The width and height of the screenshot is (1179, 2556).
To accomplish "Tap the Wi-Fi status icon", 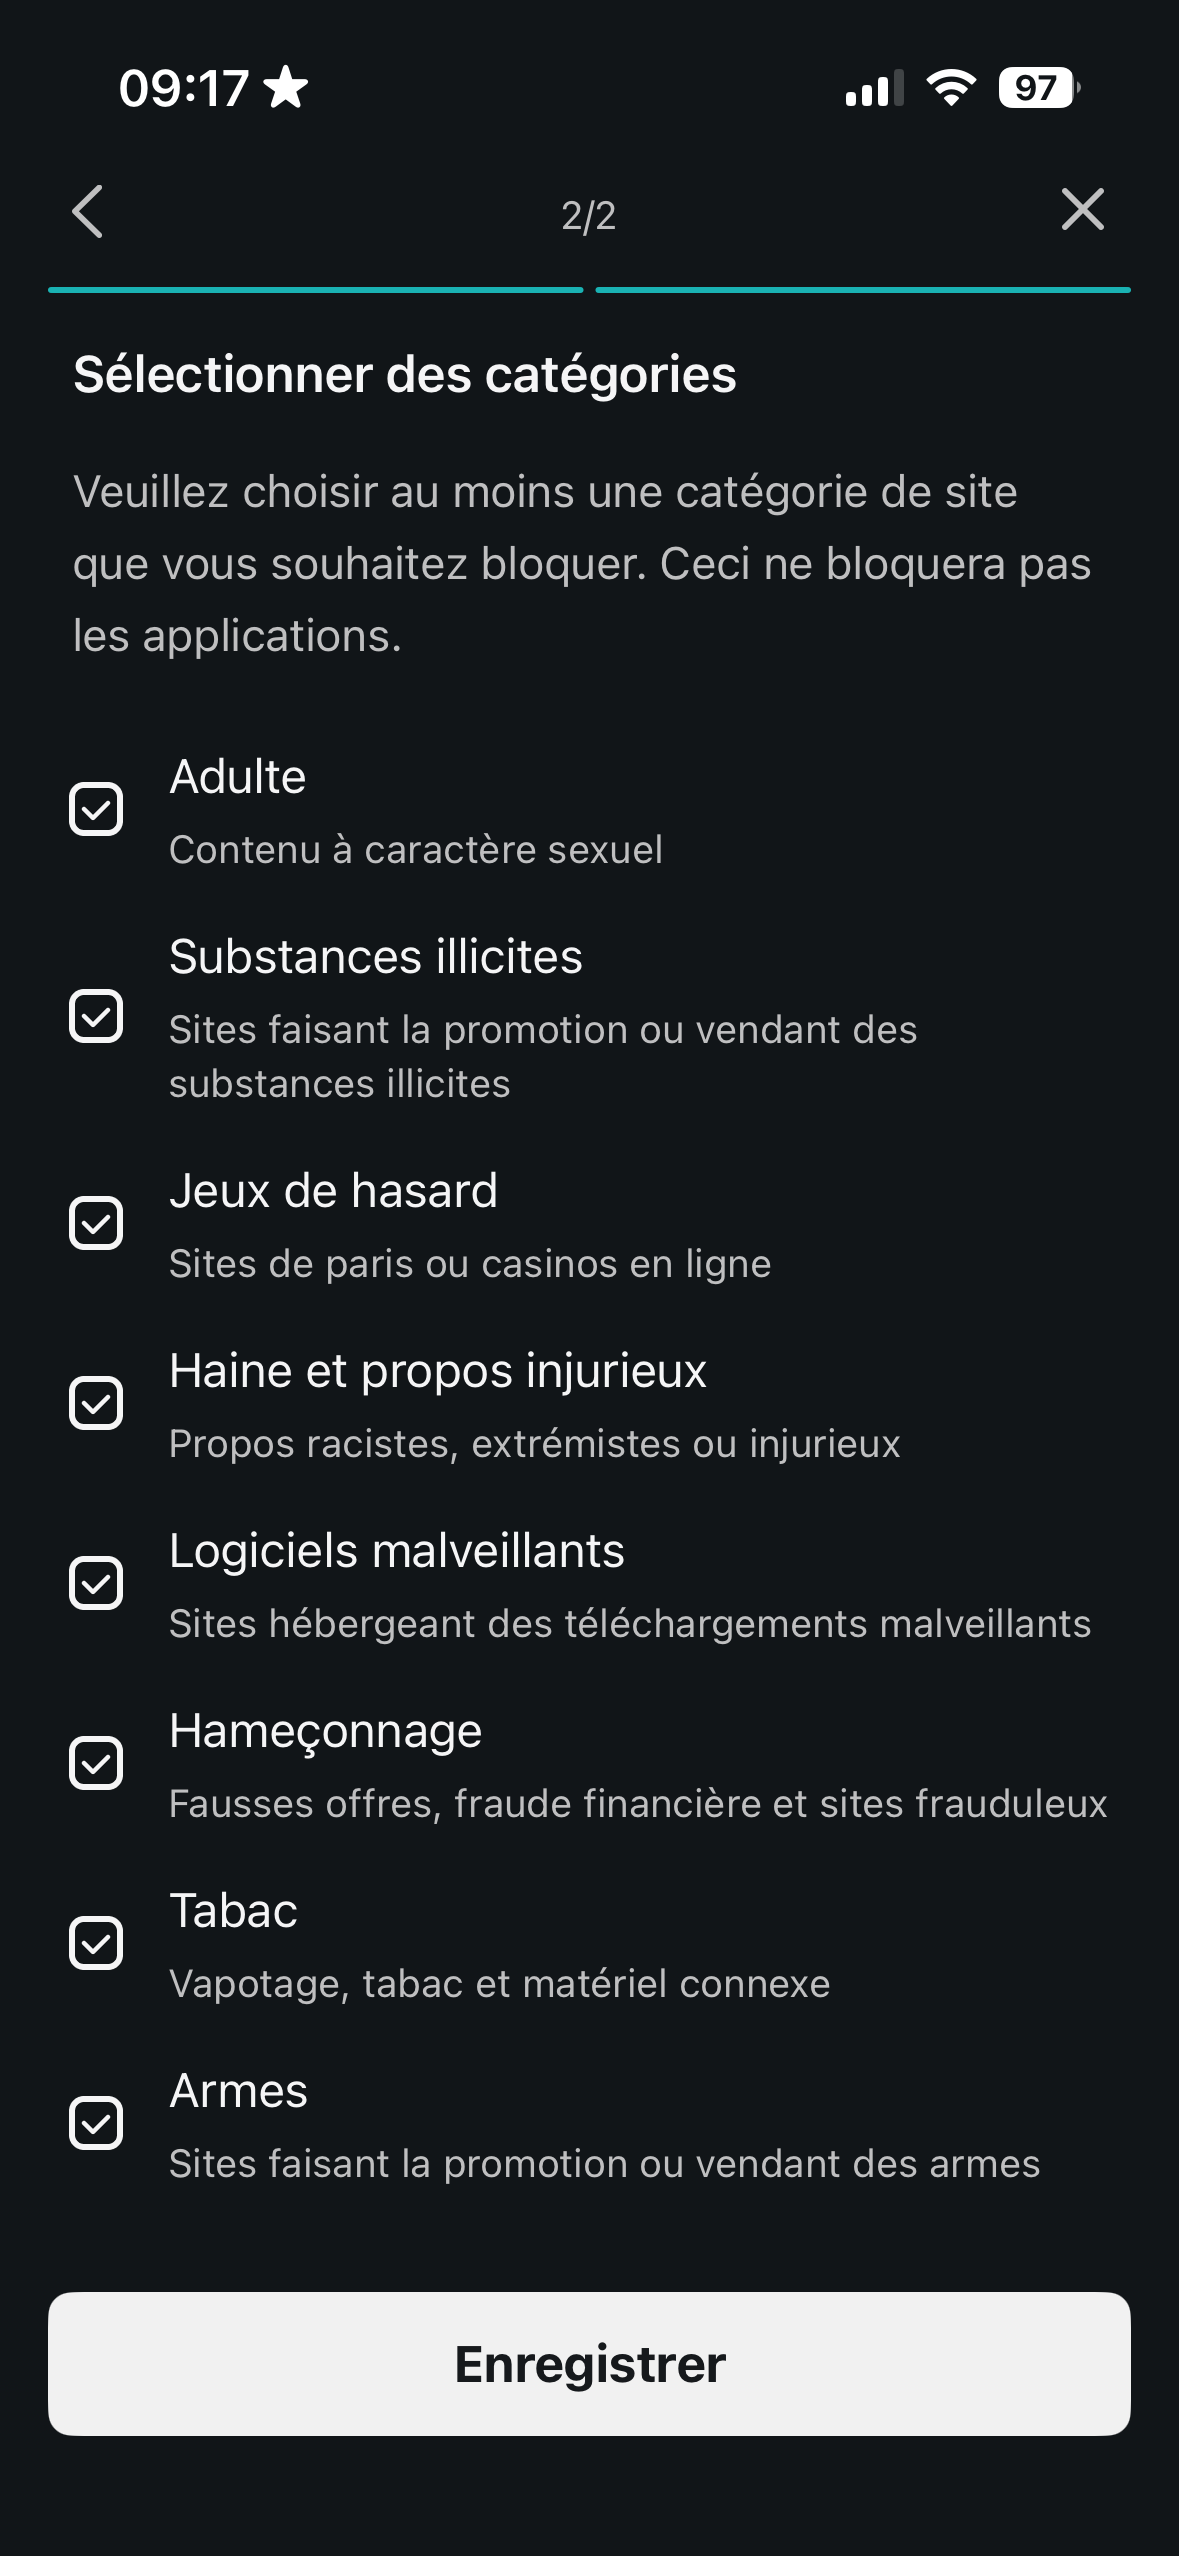I will [950, 88].
